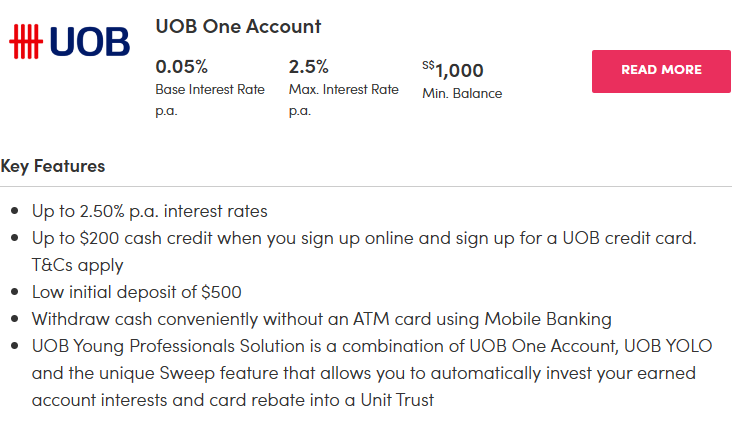Click the Key Features heading
Image resolution: width=732 pixels, height=434 pixels.
53,166
